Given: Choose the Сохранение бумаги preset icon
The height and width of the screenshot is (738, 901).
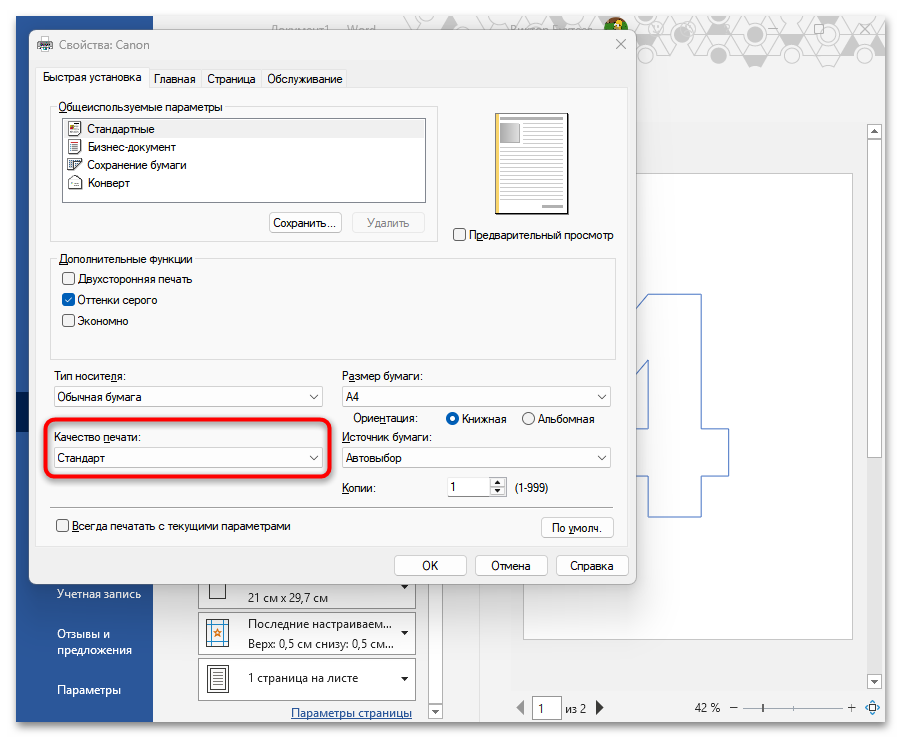Looking at the screenshot, I should pyautogui.click(x=74, y=165).
